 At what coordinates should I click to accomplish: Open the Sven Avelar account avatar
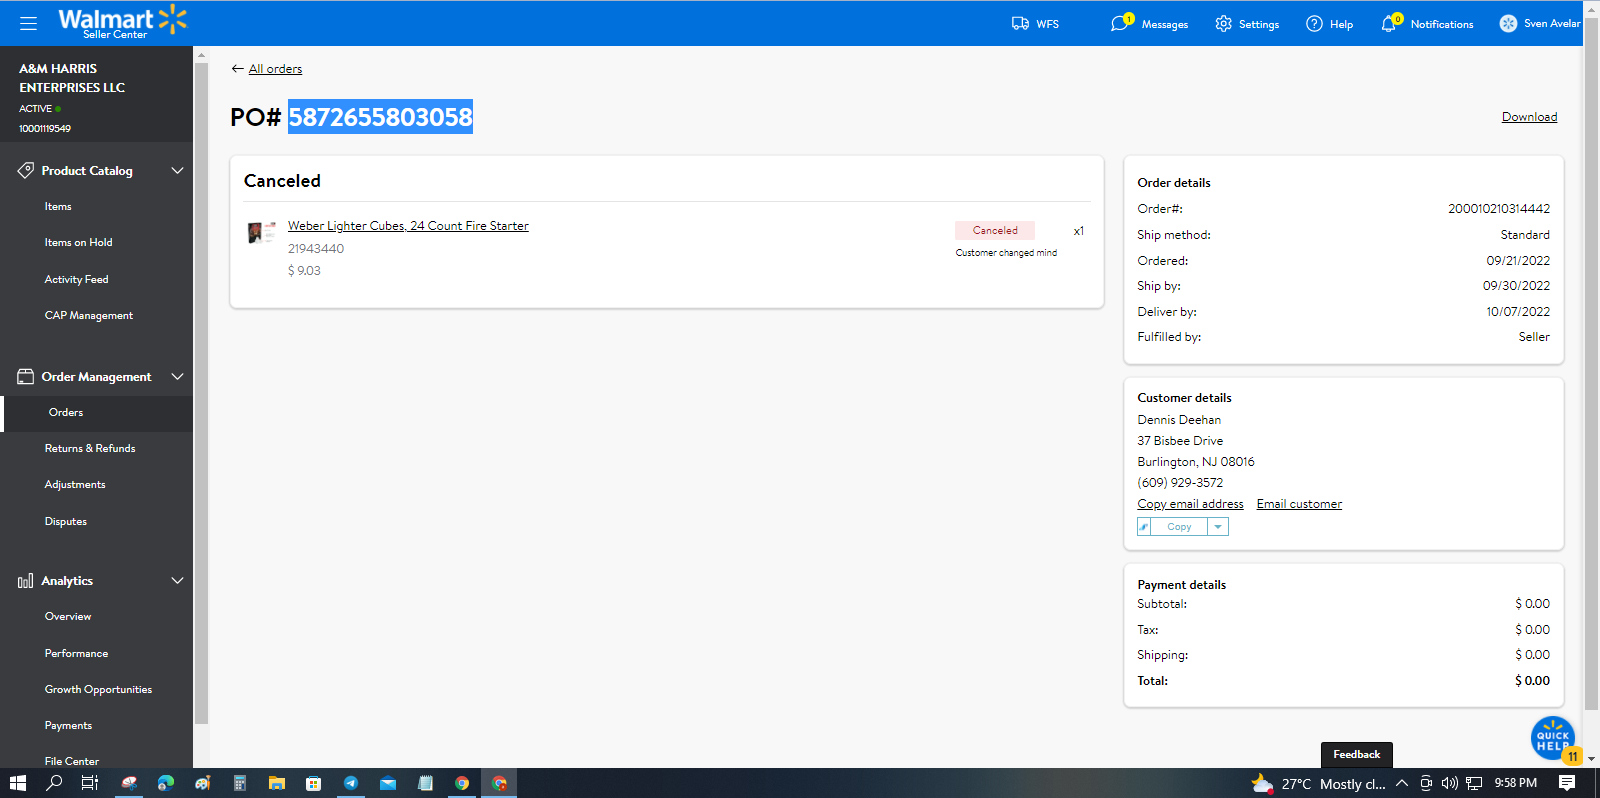coord(1508,24)
